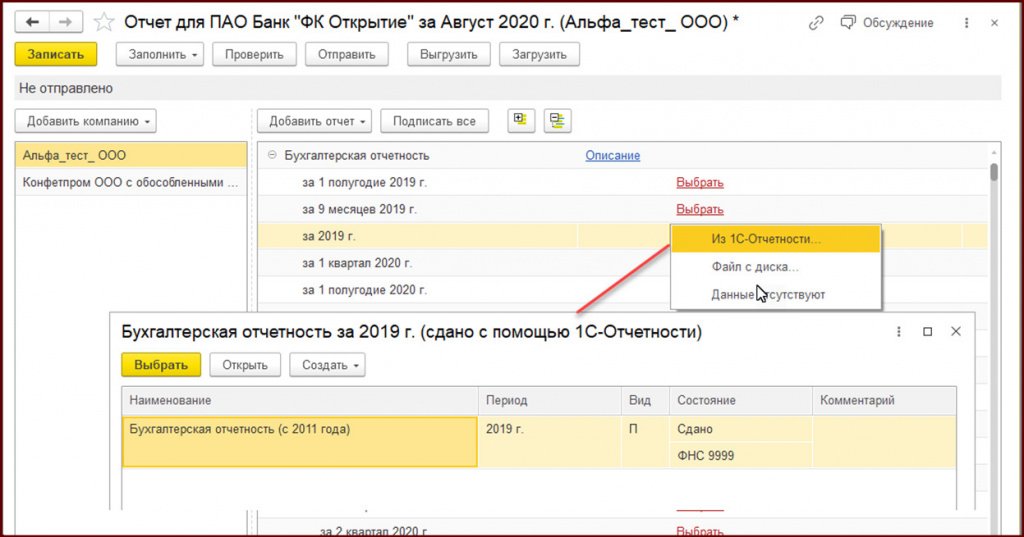
Task: Click Выбрать link for 9 месяцев 2019
Action: coord(699,209)
